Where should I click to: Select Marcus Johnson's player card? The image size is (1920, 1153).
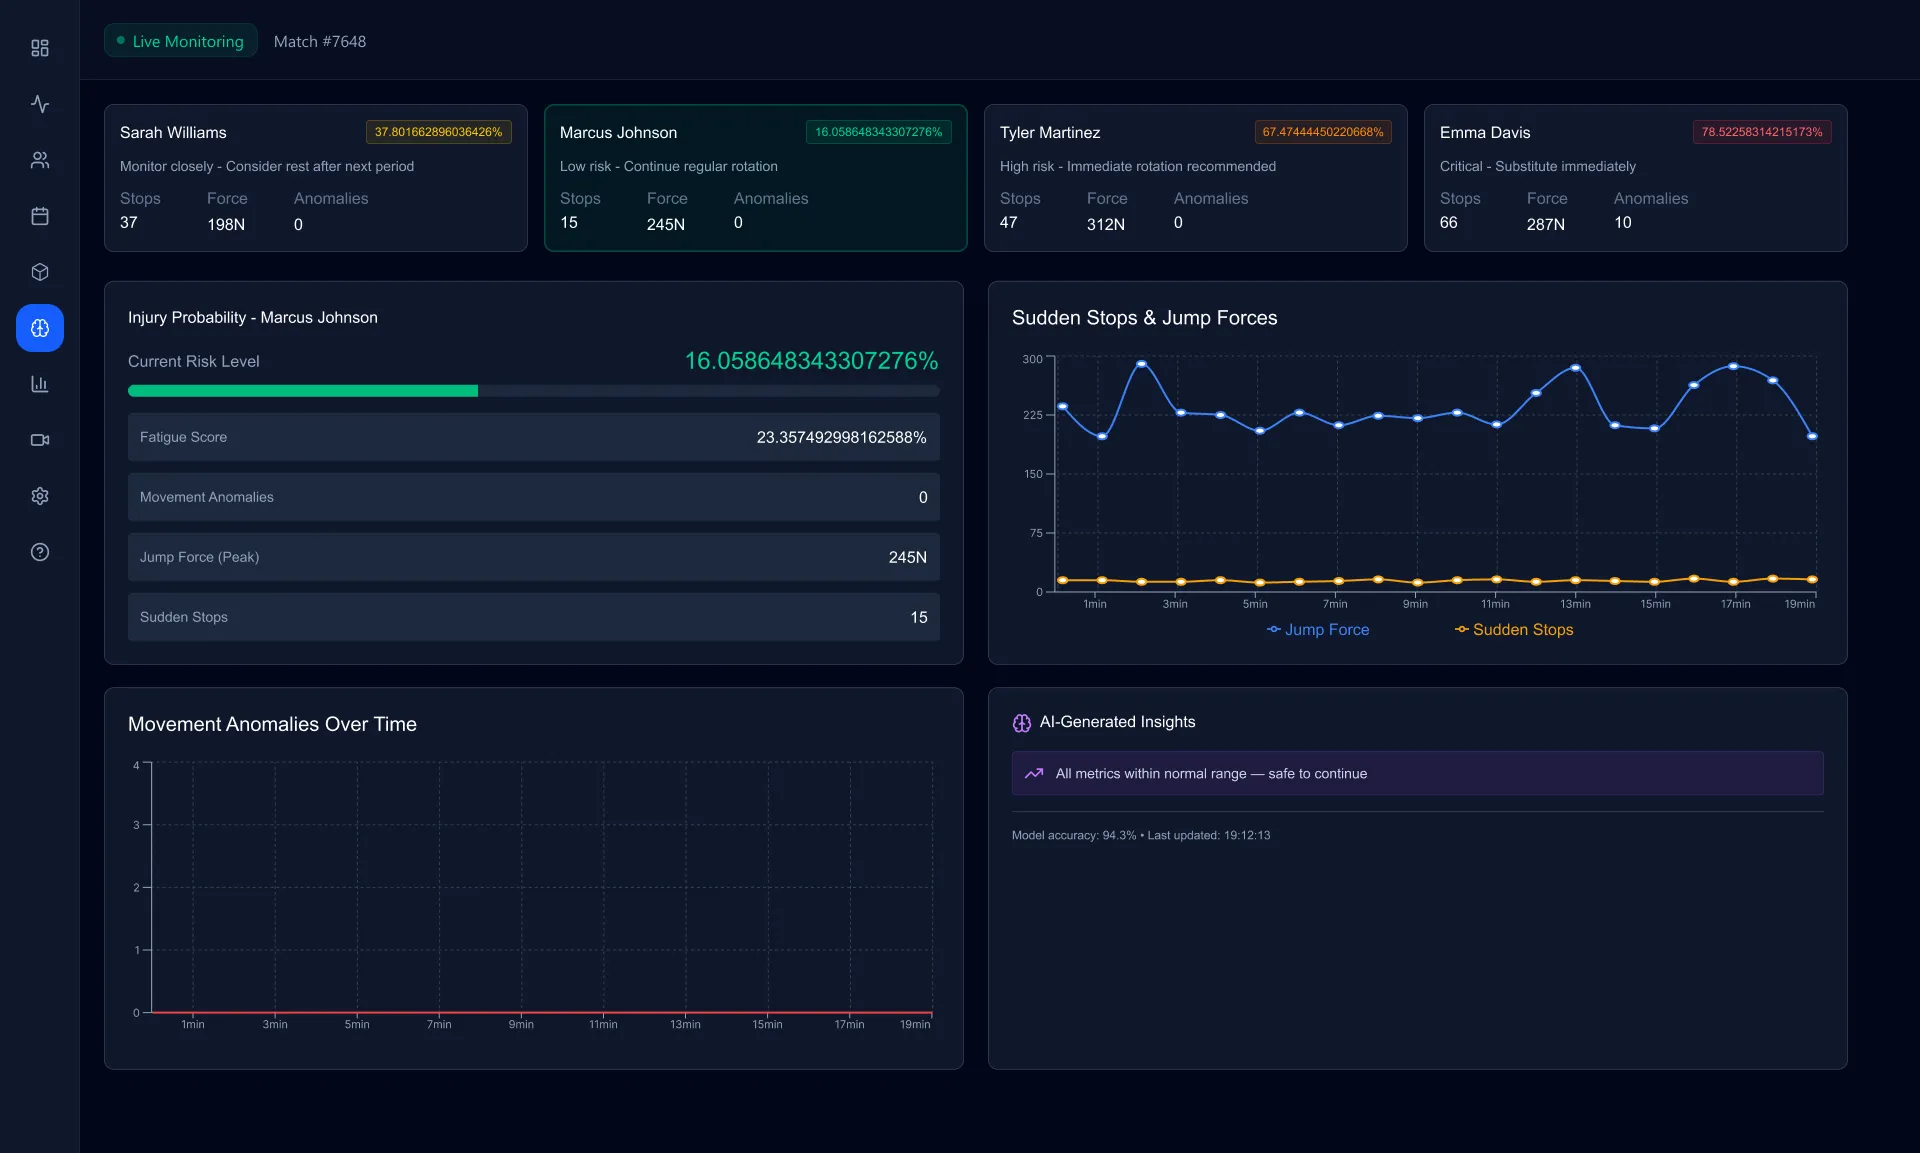coord(755,178)
